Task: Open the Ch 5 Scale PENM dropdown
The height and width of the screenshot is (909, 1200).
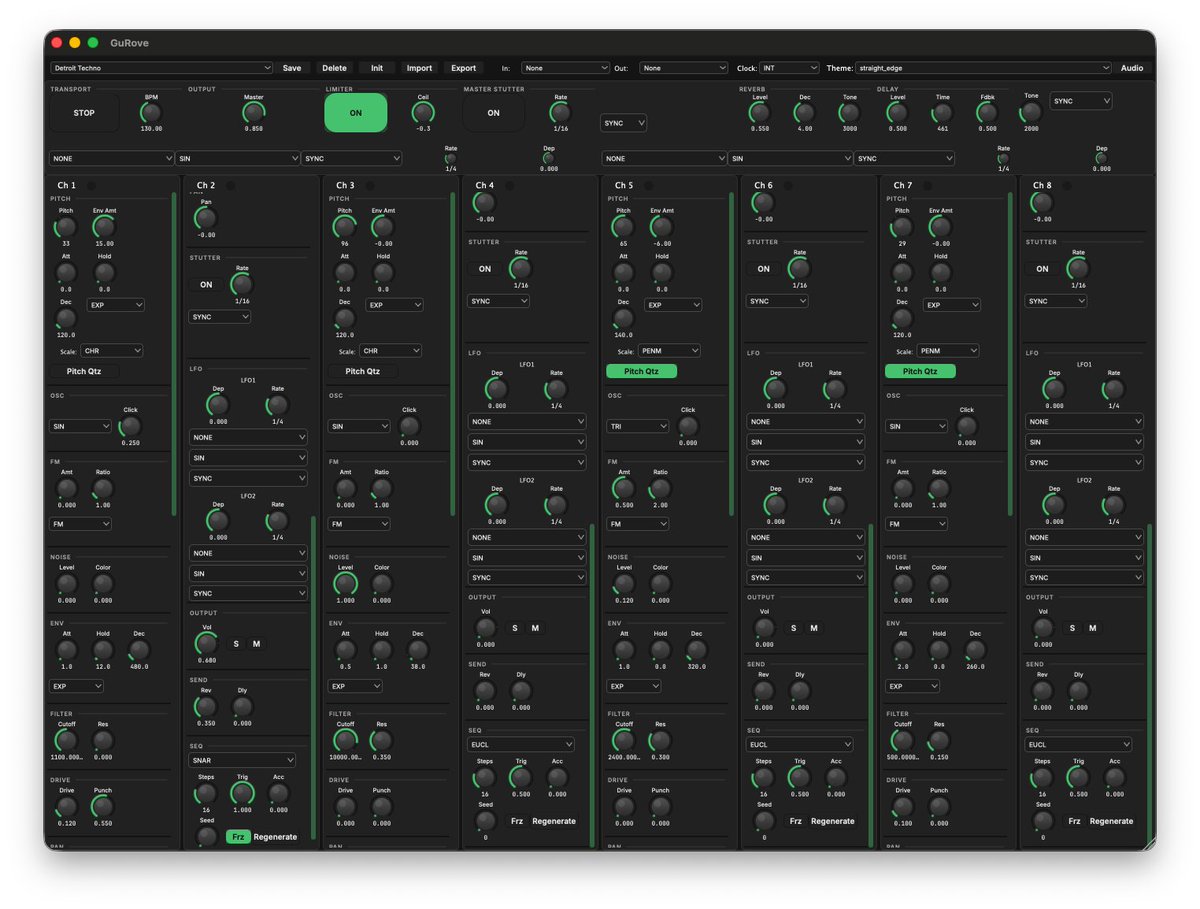Action: [x=669, y=351]
